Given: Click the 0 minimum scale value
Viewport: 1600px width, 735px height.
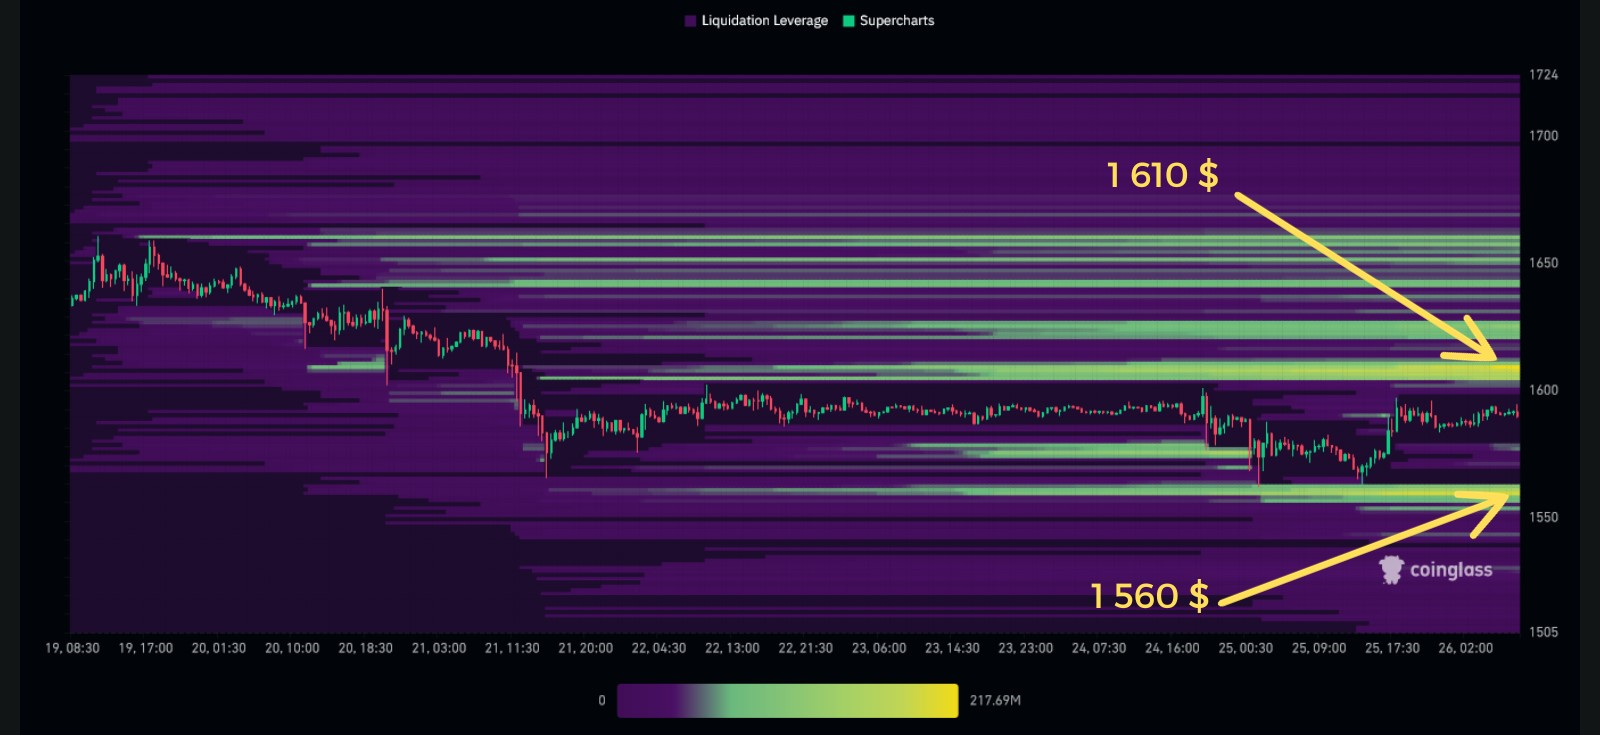Looking at the screenshot, I should [x=601, y=700].
